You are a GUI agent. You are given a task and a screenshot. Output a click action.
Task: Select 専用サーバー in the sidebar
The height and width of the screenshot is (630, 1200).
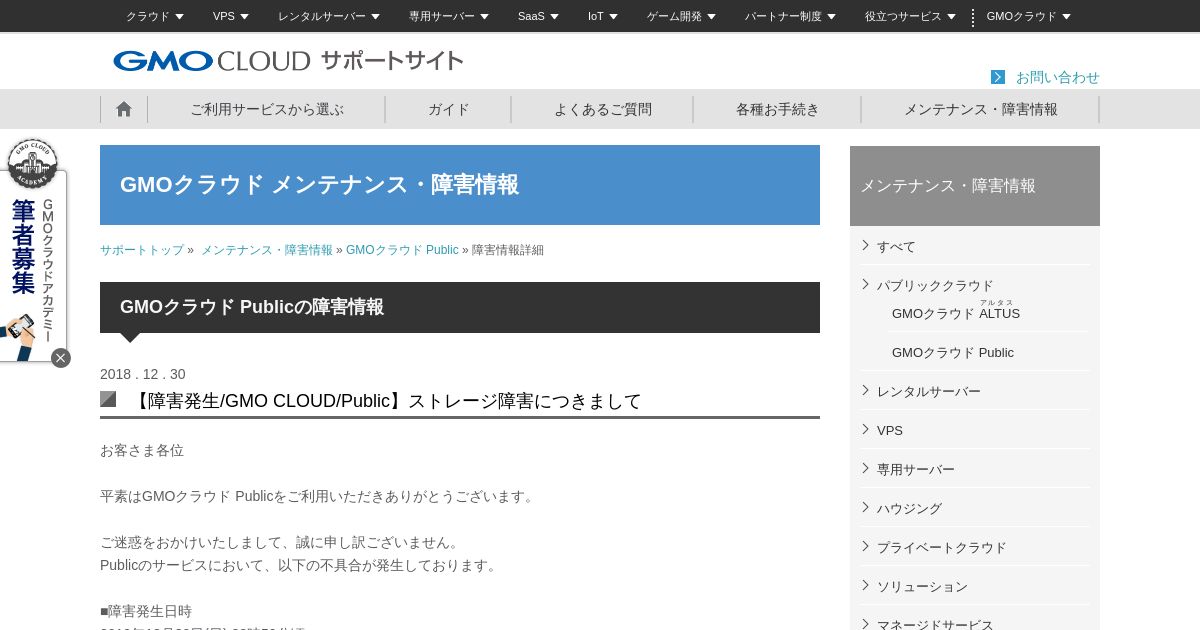(916, 469)
